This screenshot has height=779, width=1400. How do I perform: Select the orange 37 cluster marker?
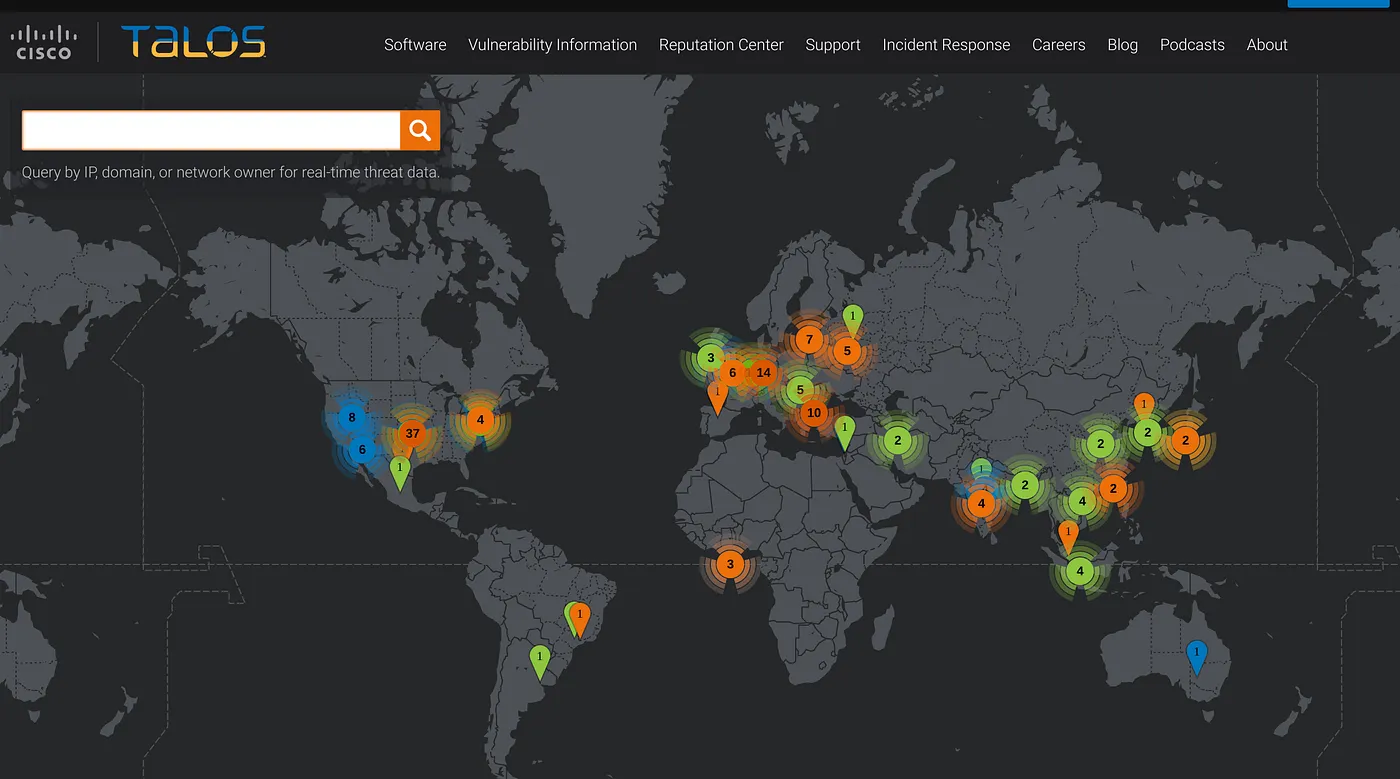[412, 433]
